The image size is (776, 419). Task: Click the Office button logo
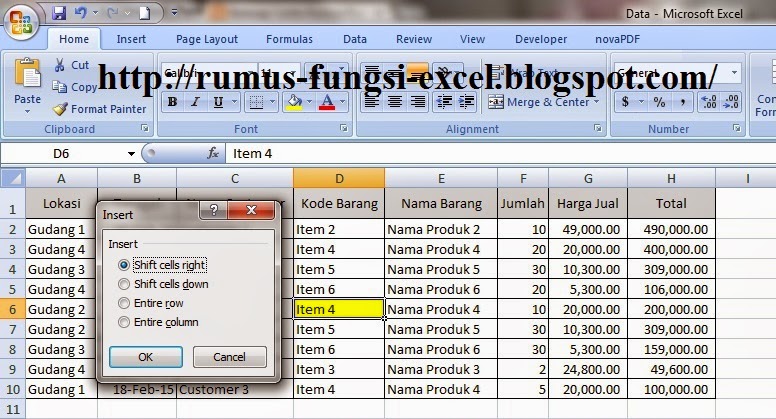click(21, 23)
